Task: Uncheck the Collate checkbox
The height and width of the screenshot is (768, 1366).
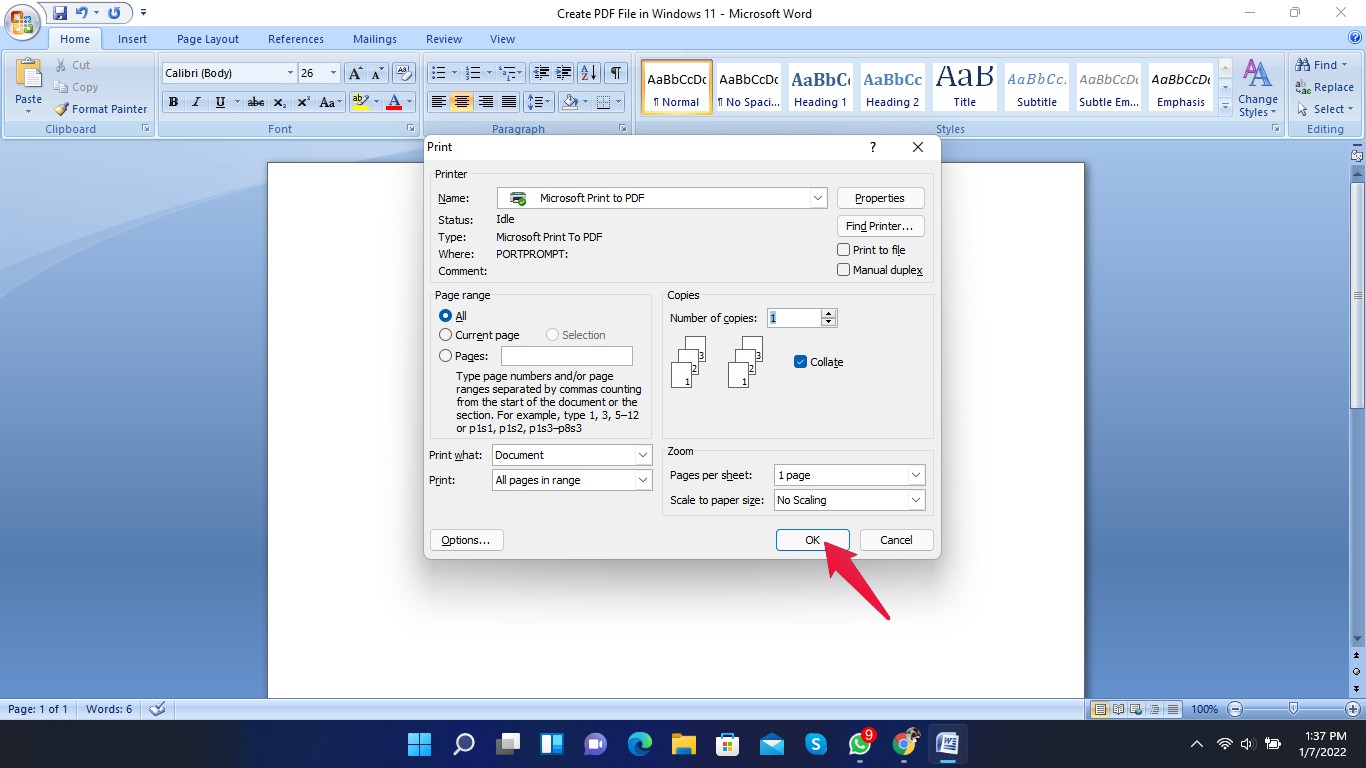Action: (x=800, y=362)
